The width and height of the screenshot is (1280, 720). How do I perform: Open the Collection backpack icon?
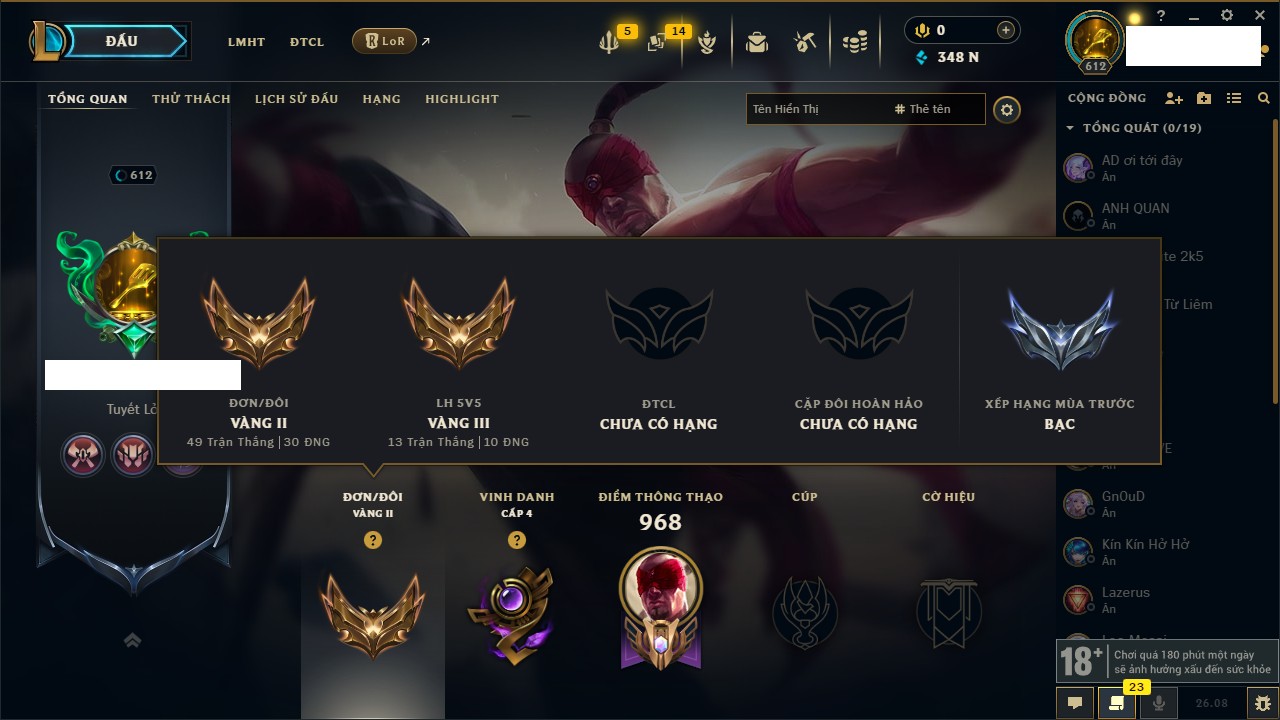pos(757,42)
